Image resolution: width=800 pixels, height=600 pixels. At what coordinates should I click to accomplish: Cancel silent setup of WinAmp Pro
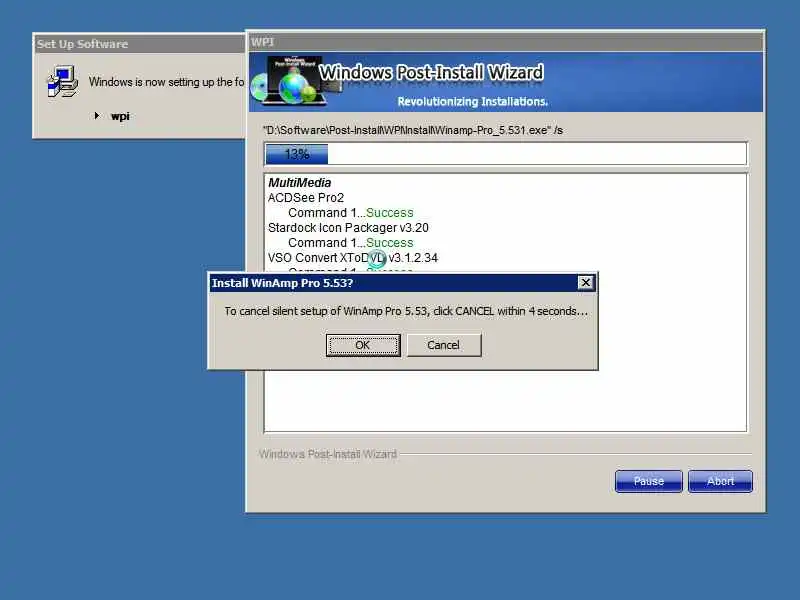pyautogui.click(x=443, y=345)
